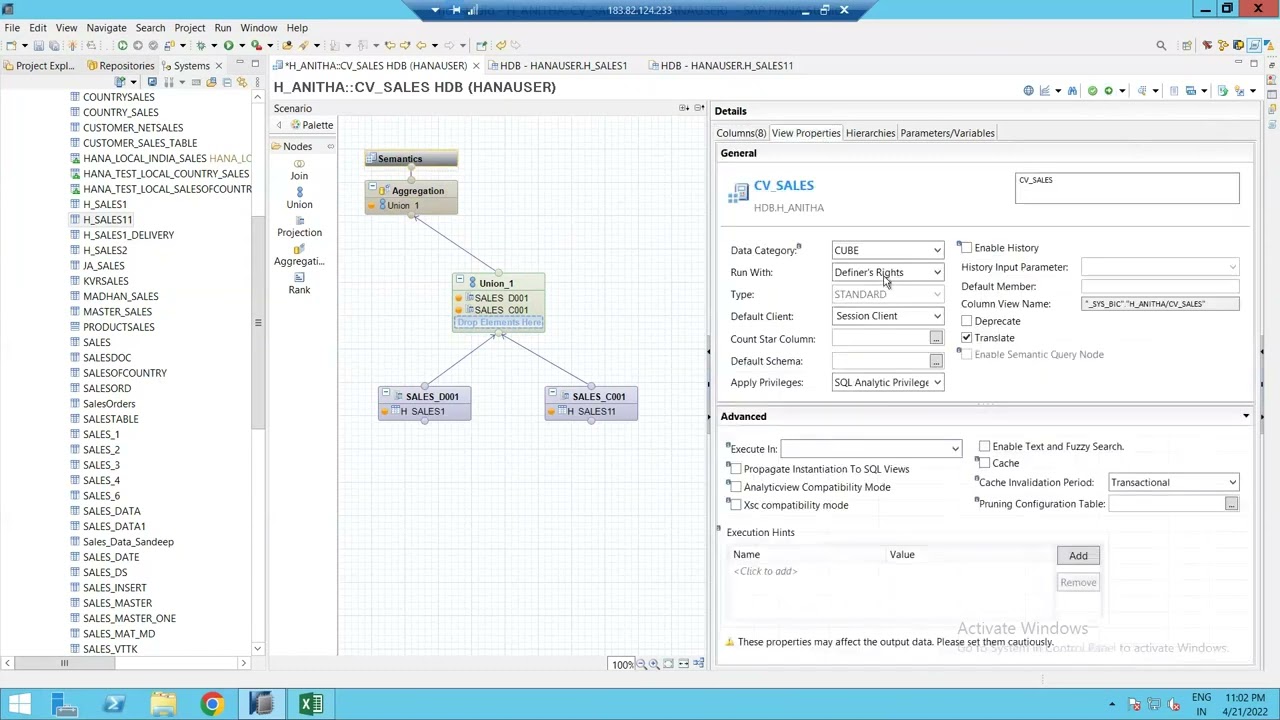Switch to Repositories view tab
This screenshot has width=1280, height=720.
coord(120,66)
